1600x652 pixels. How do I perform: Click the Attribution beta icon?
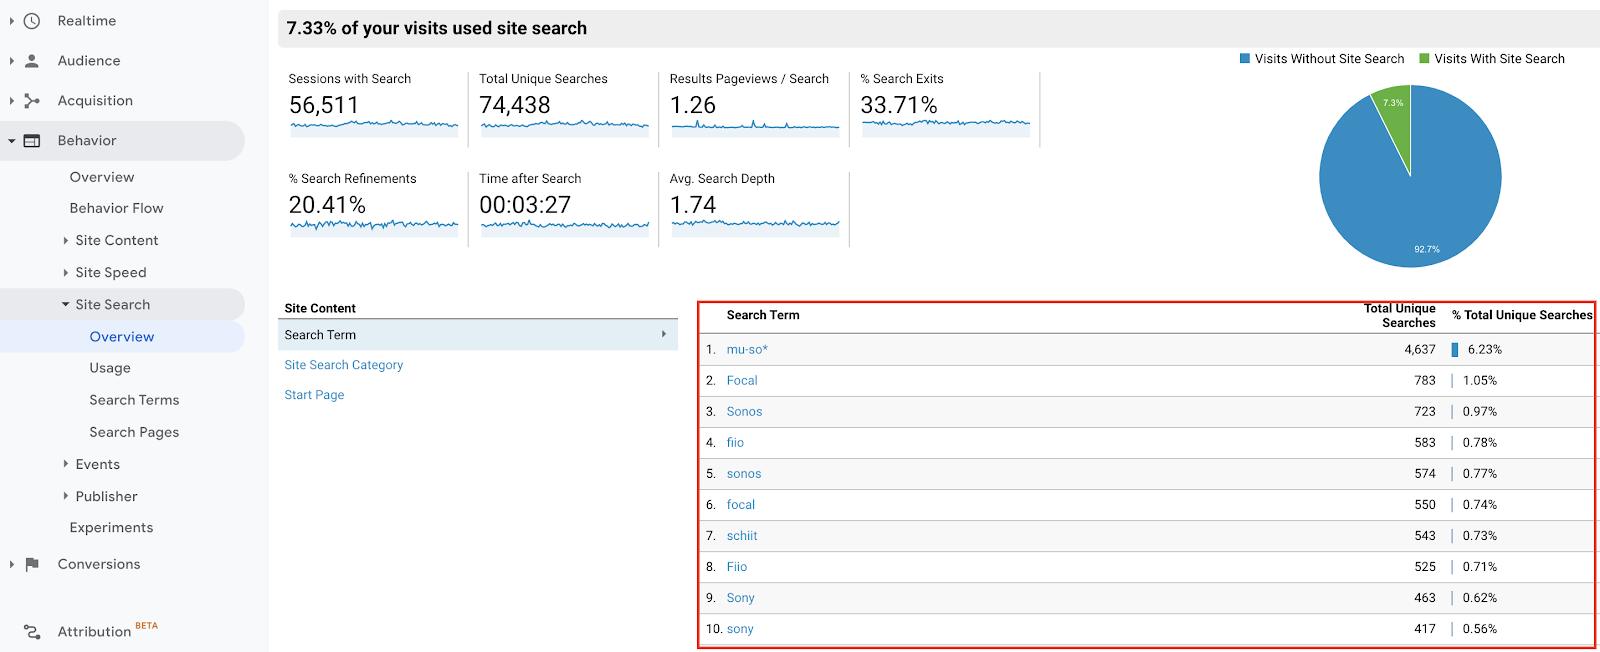32,632
